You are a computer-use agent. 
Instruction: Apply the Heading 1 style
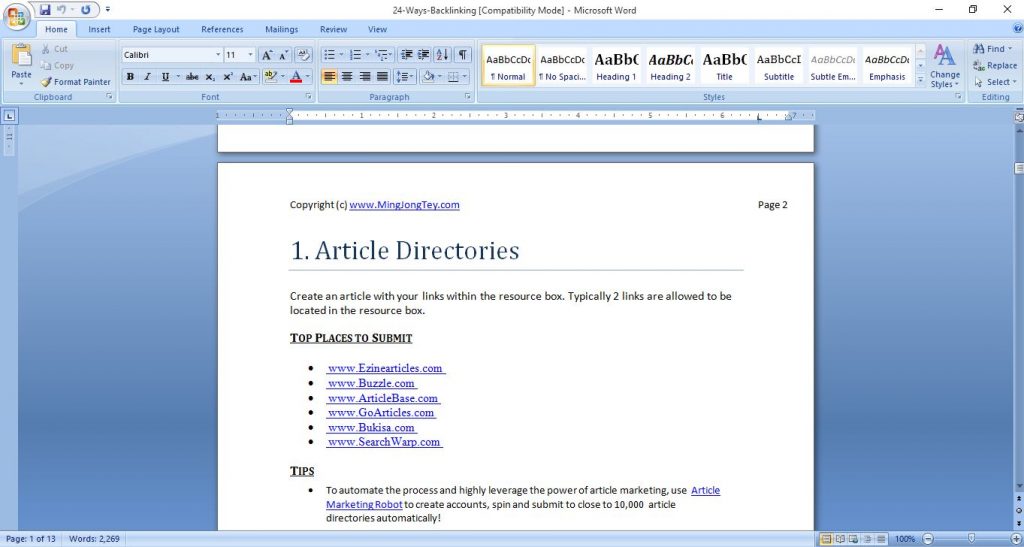click(x=616, y=65)
